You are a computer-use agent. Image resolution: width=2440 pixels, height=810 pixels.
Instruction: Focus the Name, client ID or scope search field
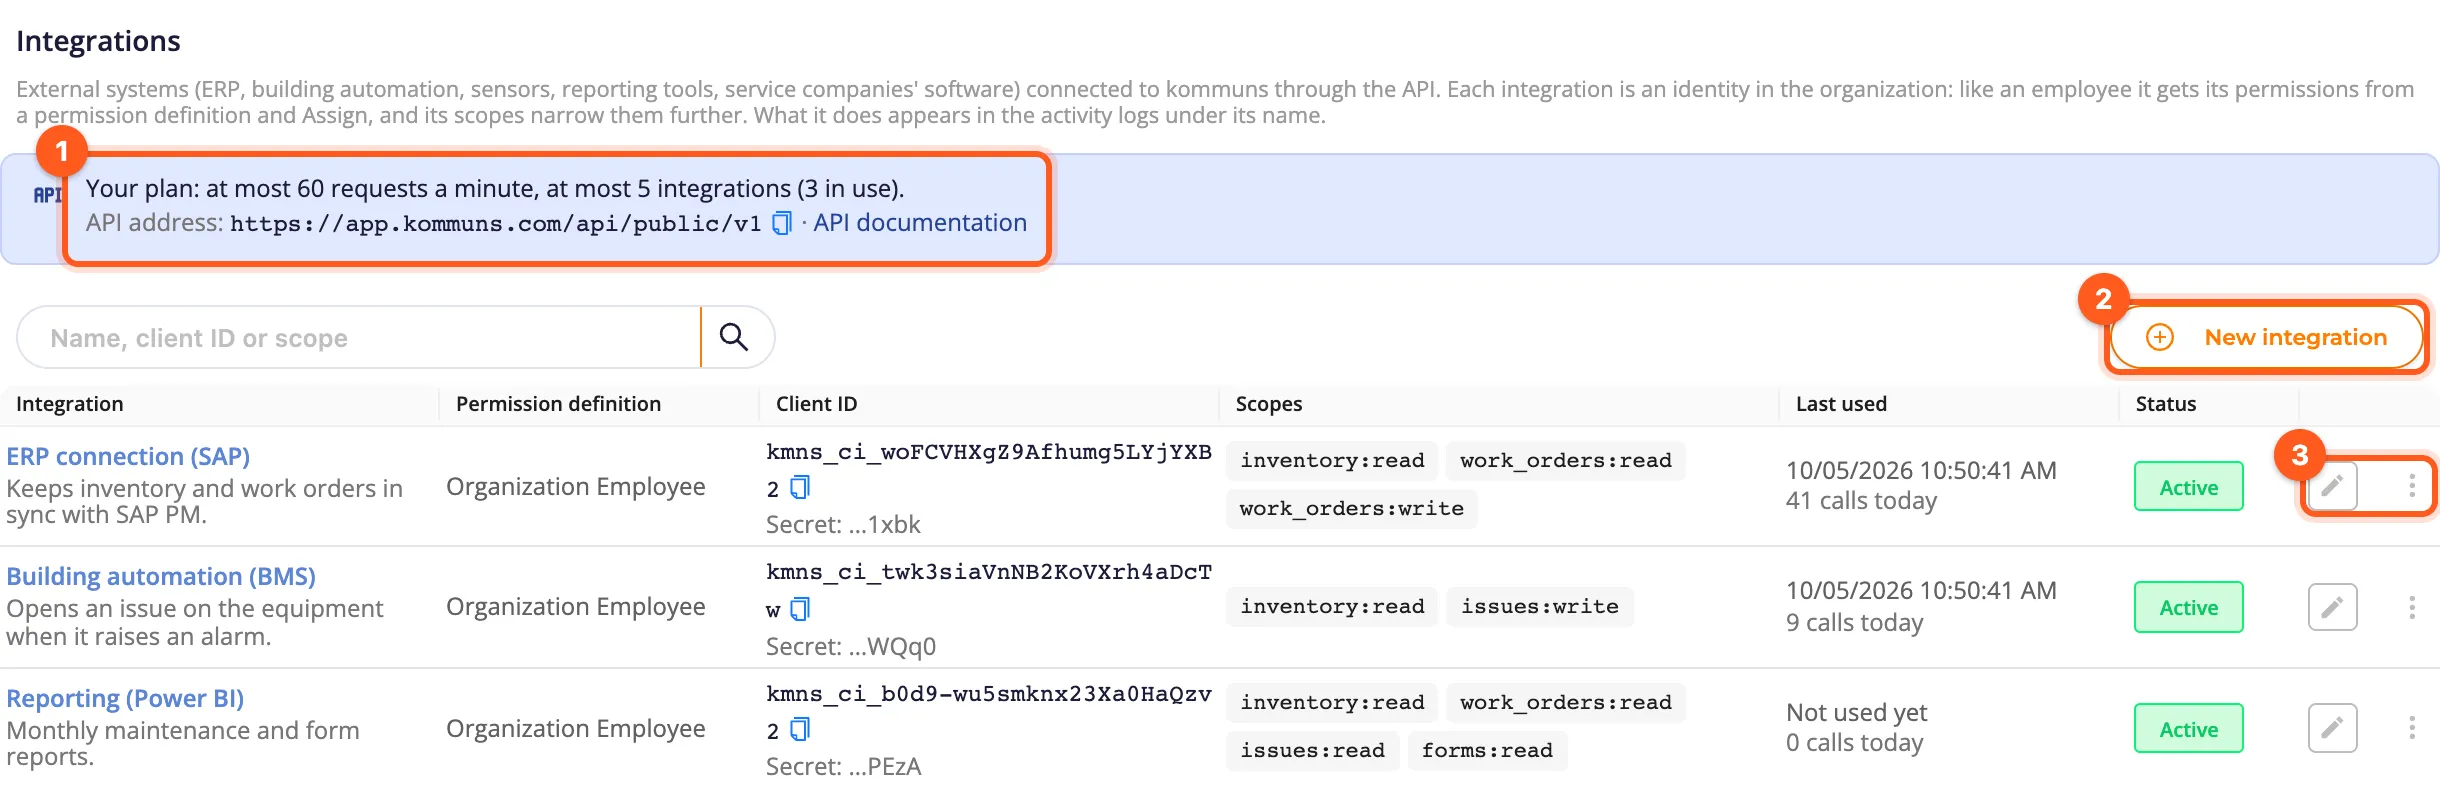(x=360, y=338)
